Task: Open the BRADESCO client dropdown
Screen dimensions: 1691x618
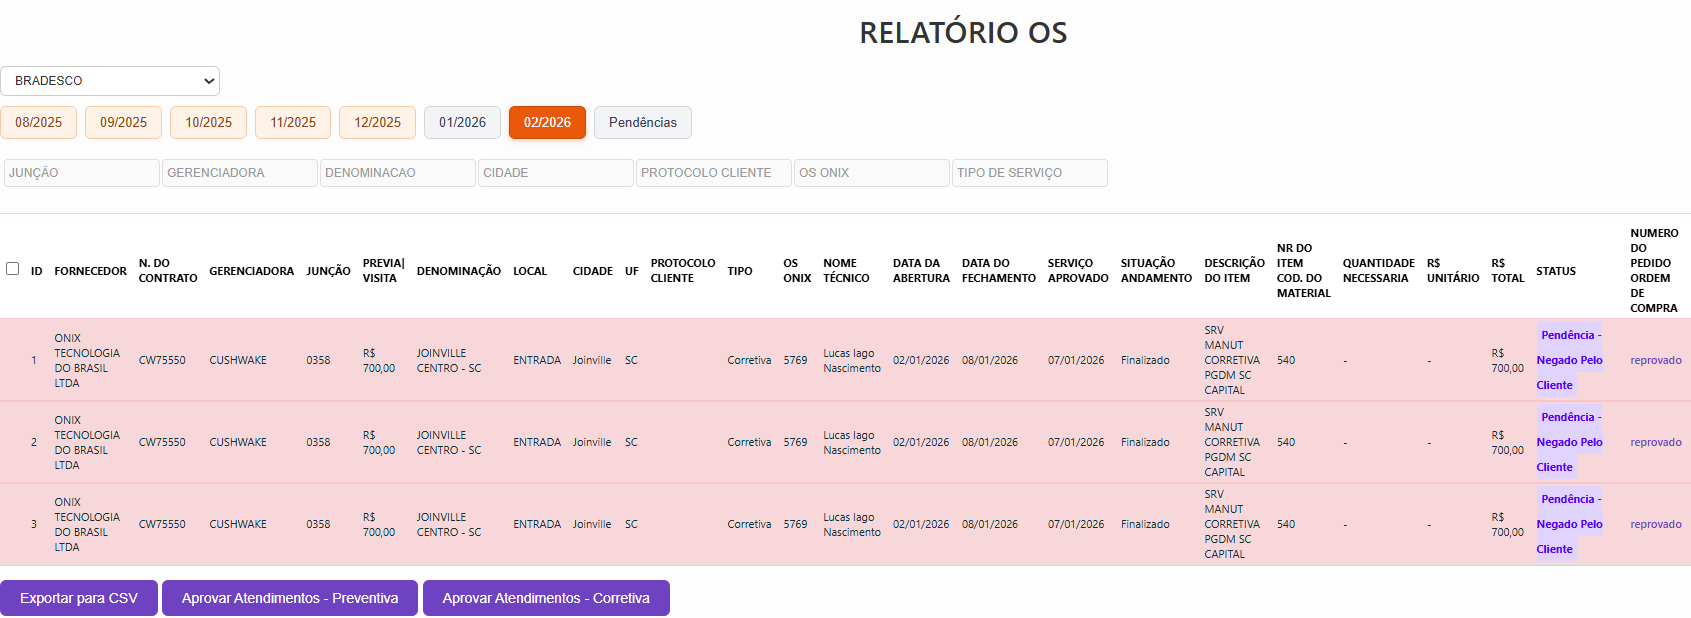Action: tap(110, 81)
